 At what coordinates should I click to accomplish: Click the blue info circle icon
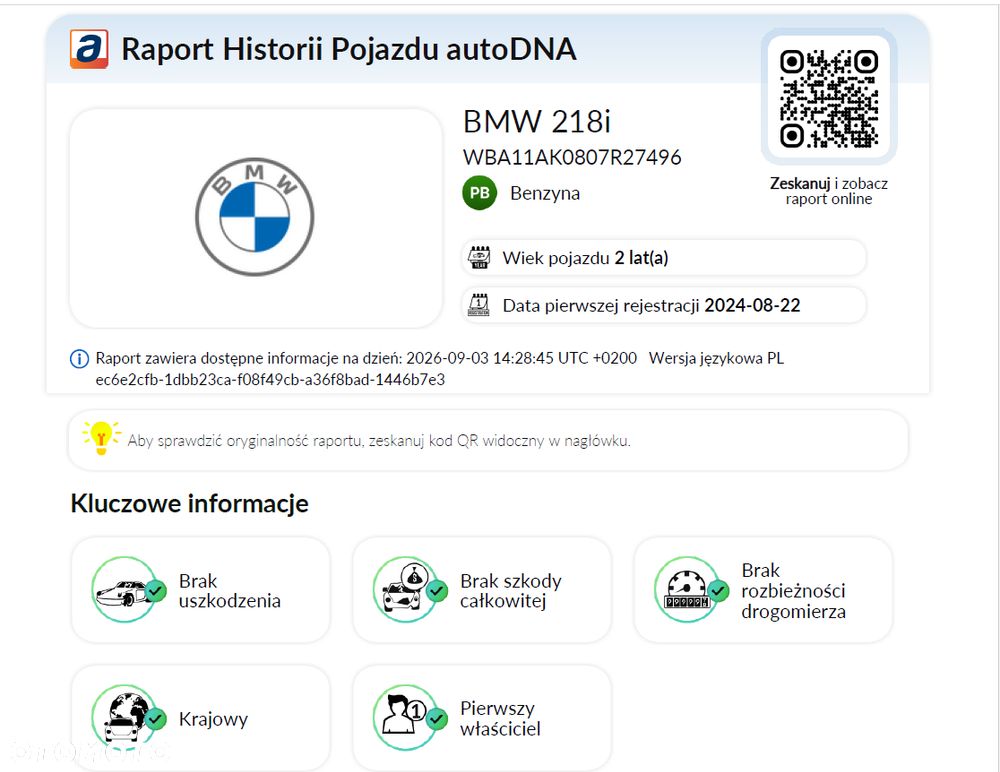(x=79, y=359)
